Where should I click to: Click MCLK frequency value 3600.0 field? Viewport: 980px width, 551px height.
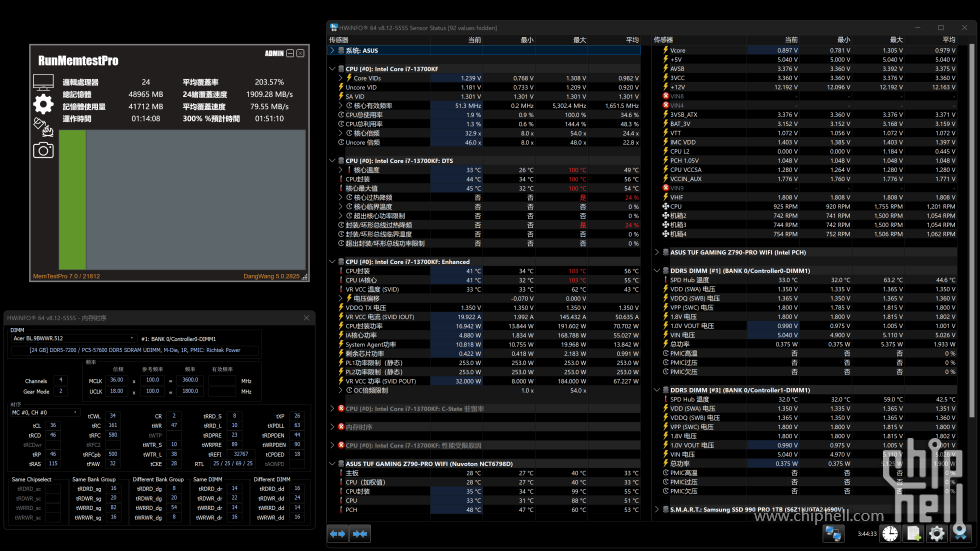pyautogui.click(x=190, y=380)
